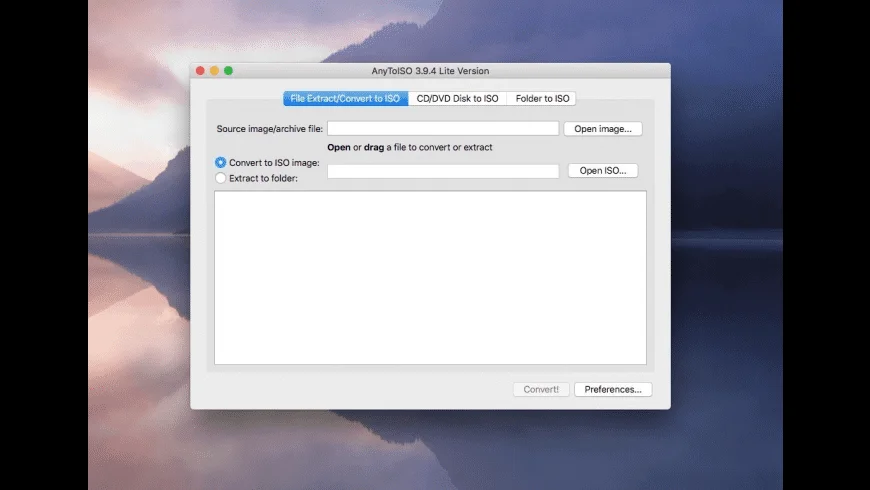This screenshot has width=870, height=490.
Task: Click the AnyToISO 3.9.4 Lite Version title
Action: point(430,71)
